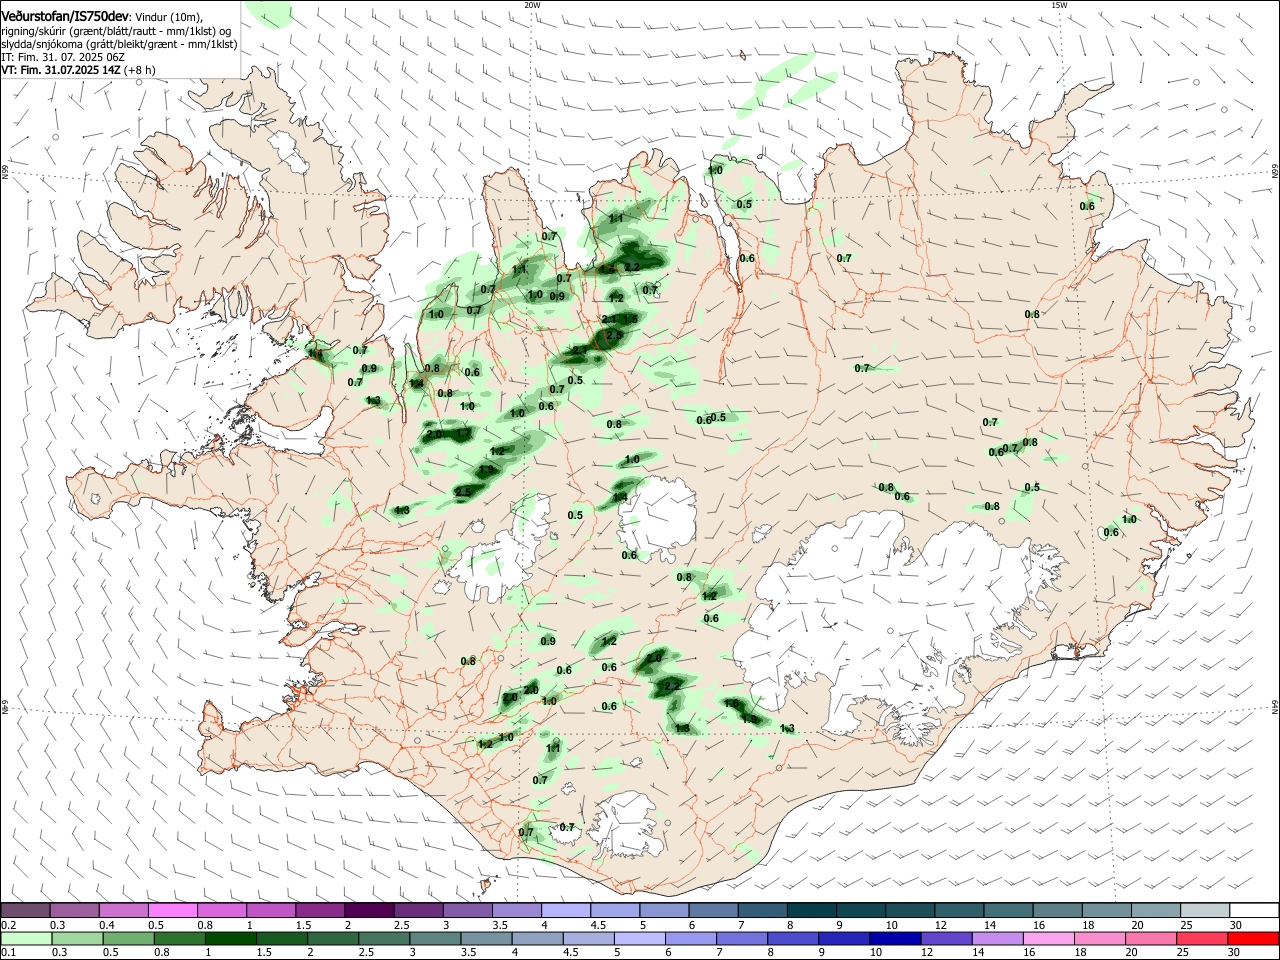
Task: Select the darkest green swatch between 1 and 1.5
Action: click(231, 938)
